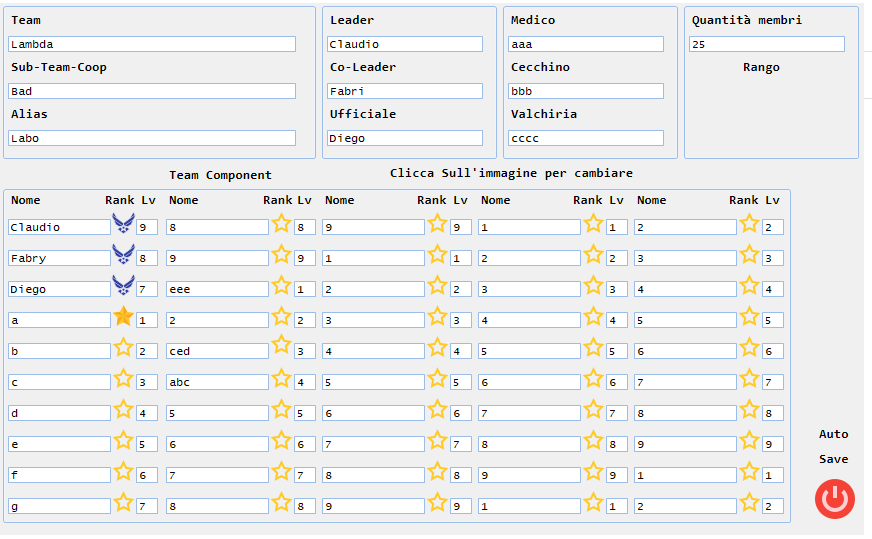
Task: Click the rank star next to member eee
Action: [x=281, y=285]
